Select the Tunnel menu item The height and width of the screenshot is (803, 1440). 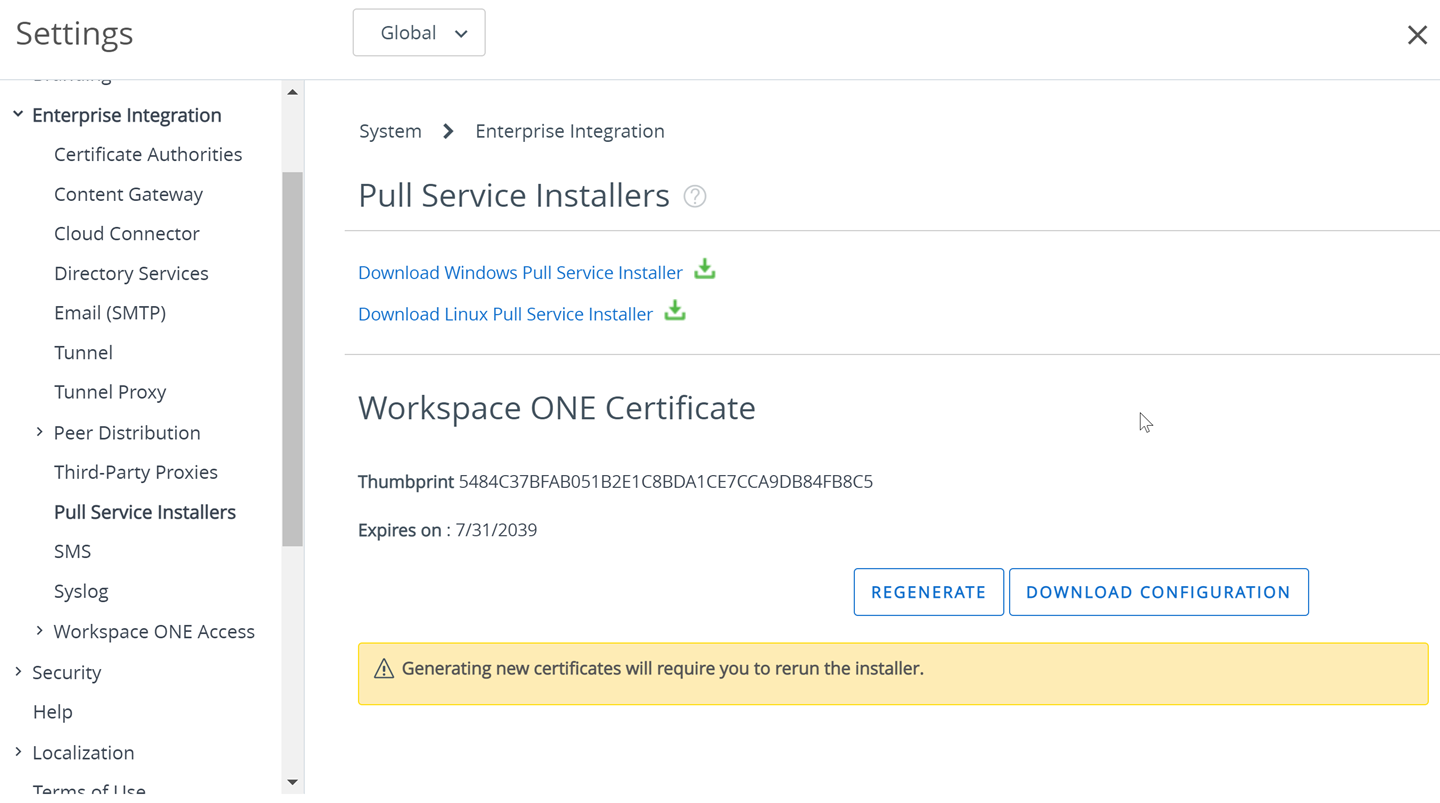pos(83,352)
